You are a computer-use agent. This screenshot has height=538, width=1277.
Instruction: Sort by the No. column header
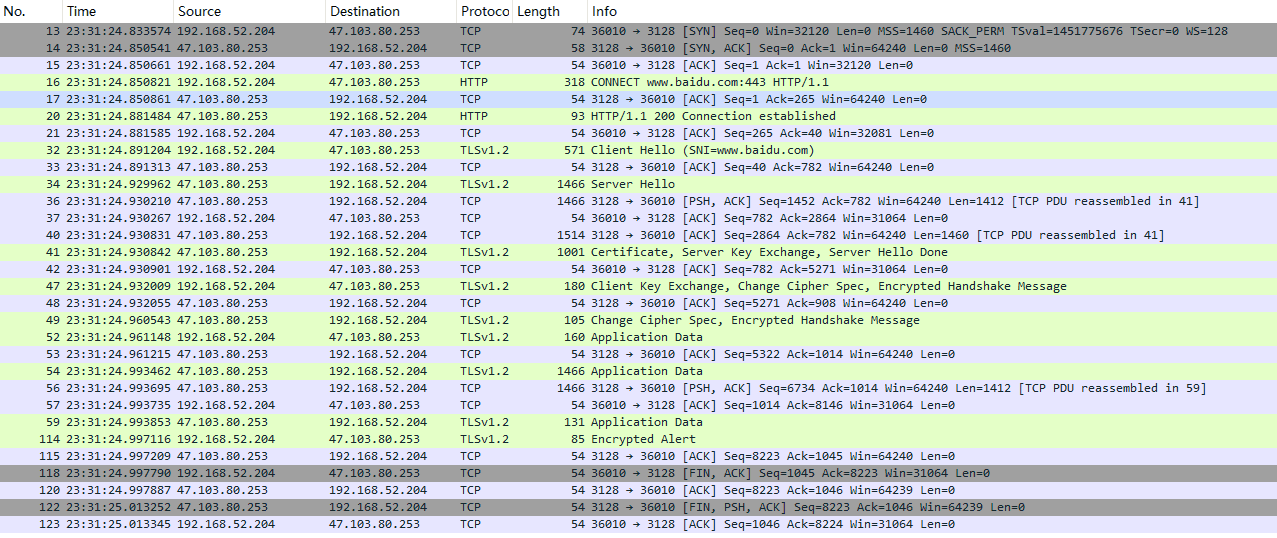30,11
